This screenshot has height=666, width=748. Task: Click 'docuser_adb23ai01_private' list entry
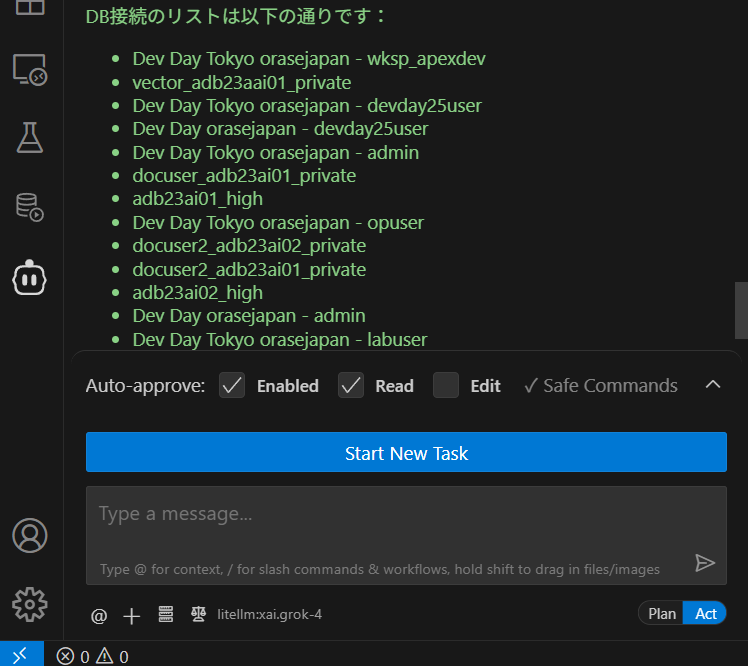[x=244, y=176]
